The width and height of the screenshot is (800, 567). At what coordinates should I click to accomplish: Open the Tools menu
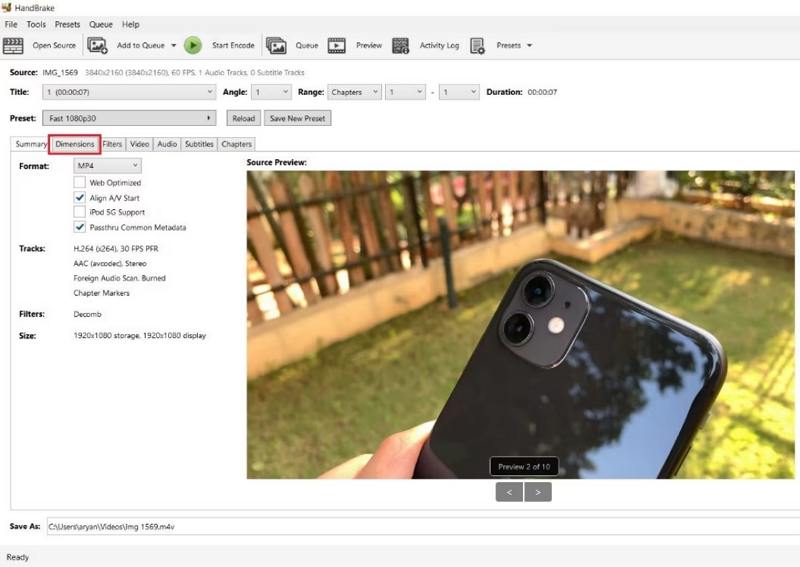(x=36, y=24)
